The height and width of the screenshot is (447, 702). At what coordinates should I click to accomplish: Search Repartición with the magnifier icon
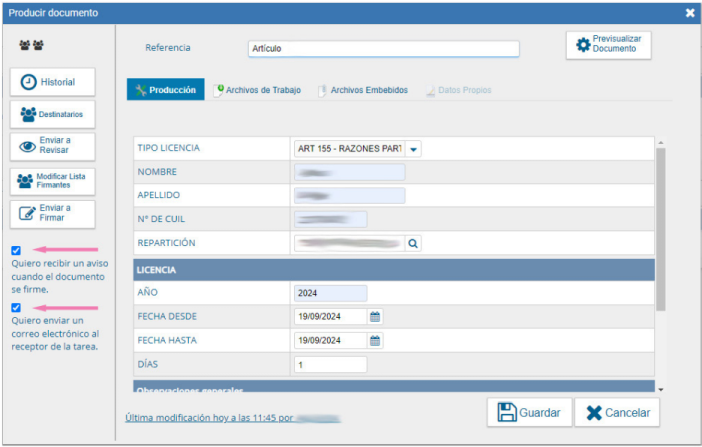[x=413, y=243]
